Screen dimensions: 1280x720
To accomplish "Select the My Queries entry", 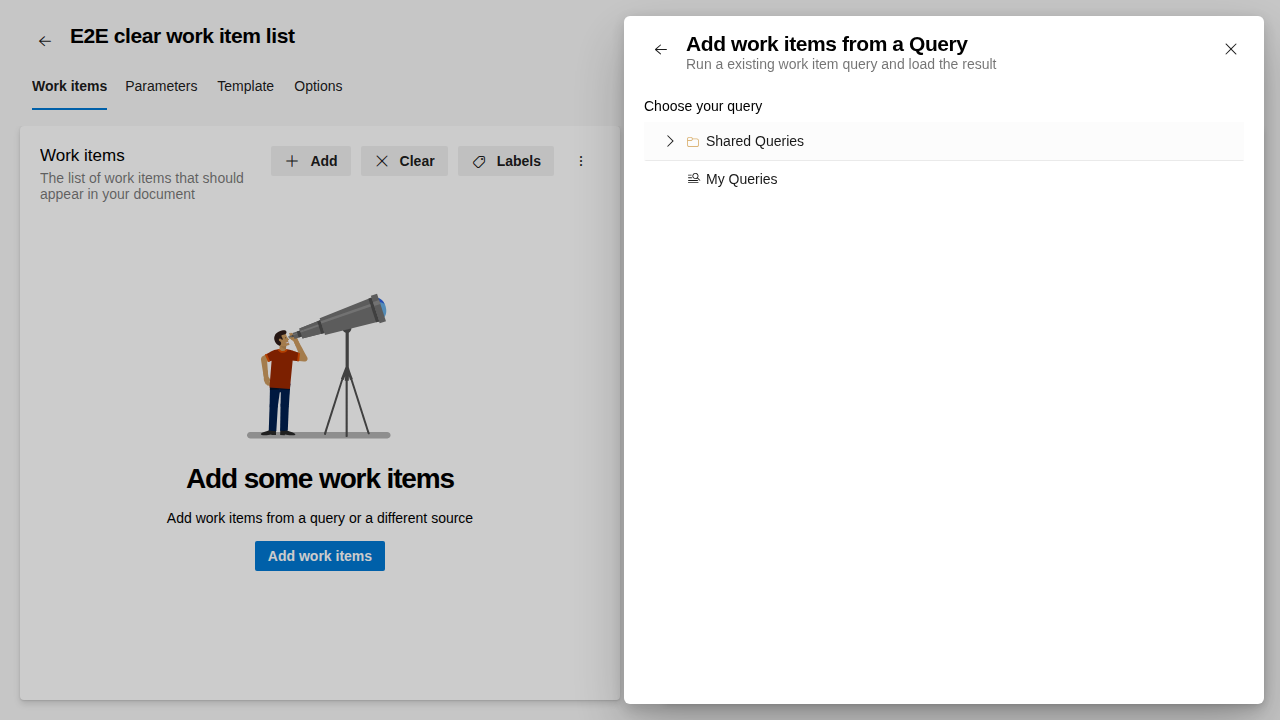I will pos(742,179).
